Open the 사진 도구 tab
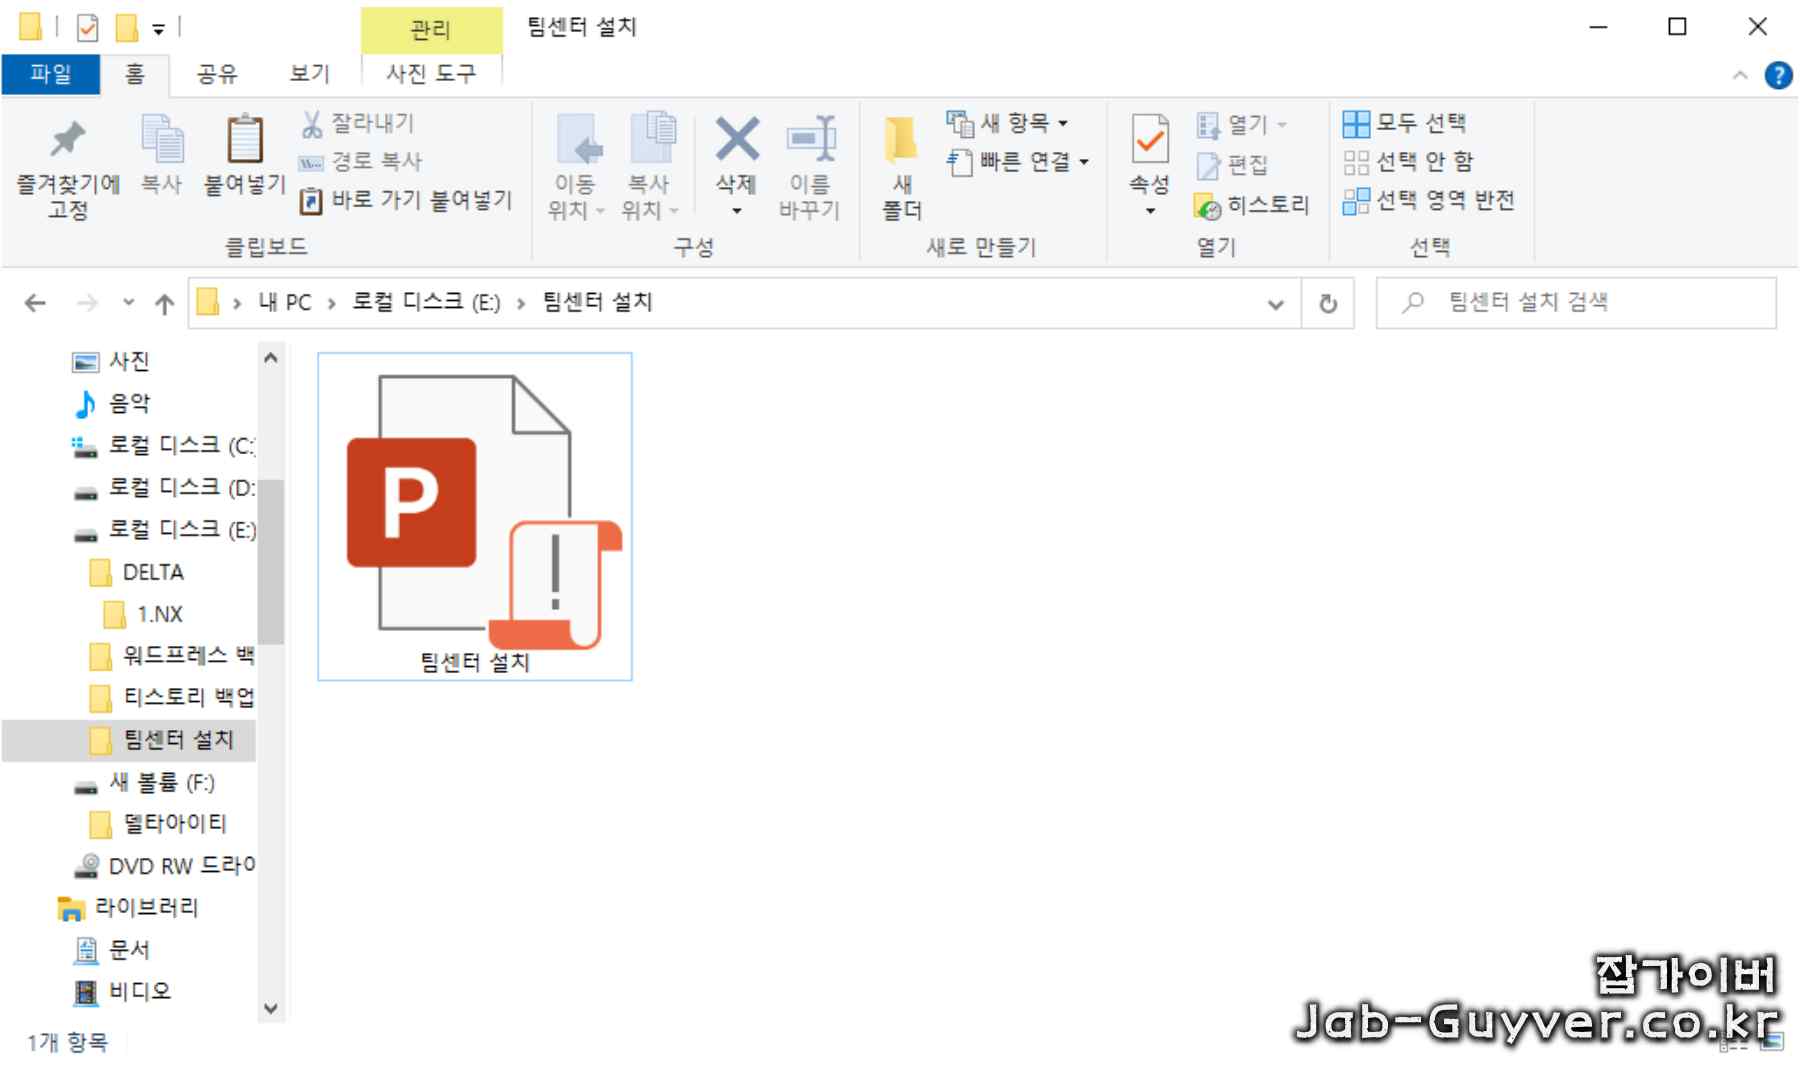 pos(431,73)
